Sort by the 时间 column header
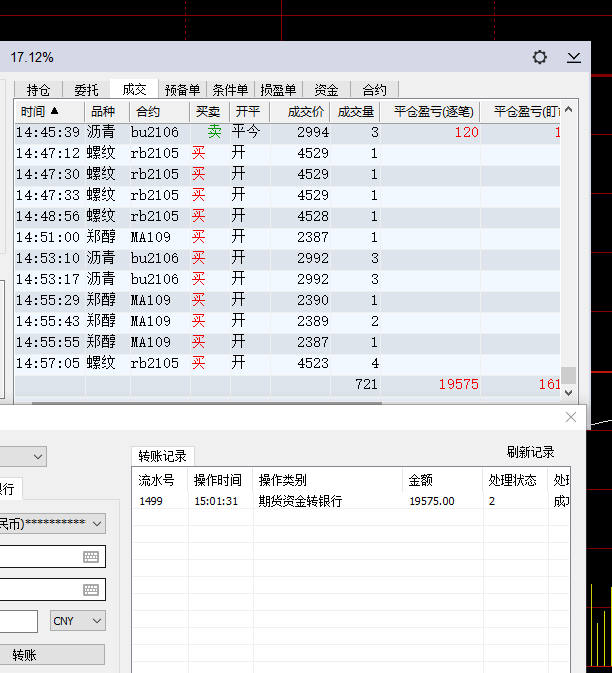Screen dimensions: 612x673 click(49, 112)
